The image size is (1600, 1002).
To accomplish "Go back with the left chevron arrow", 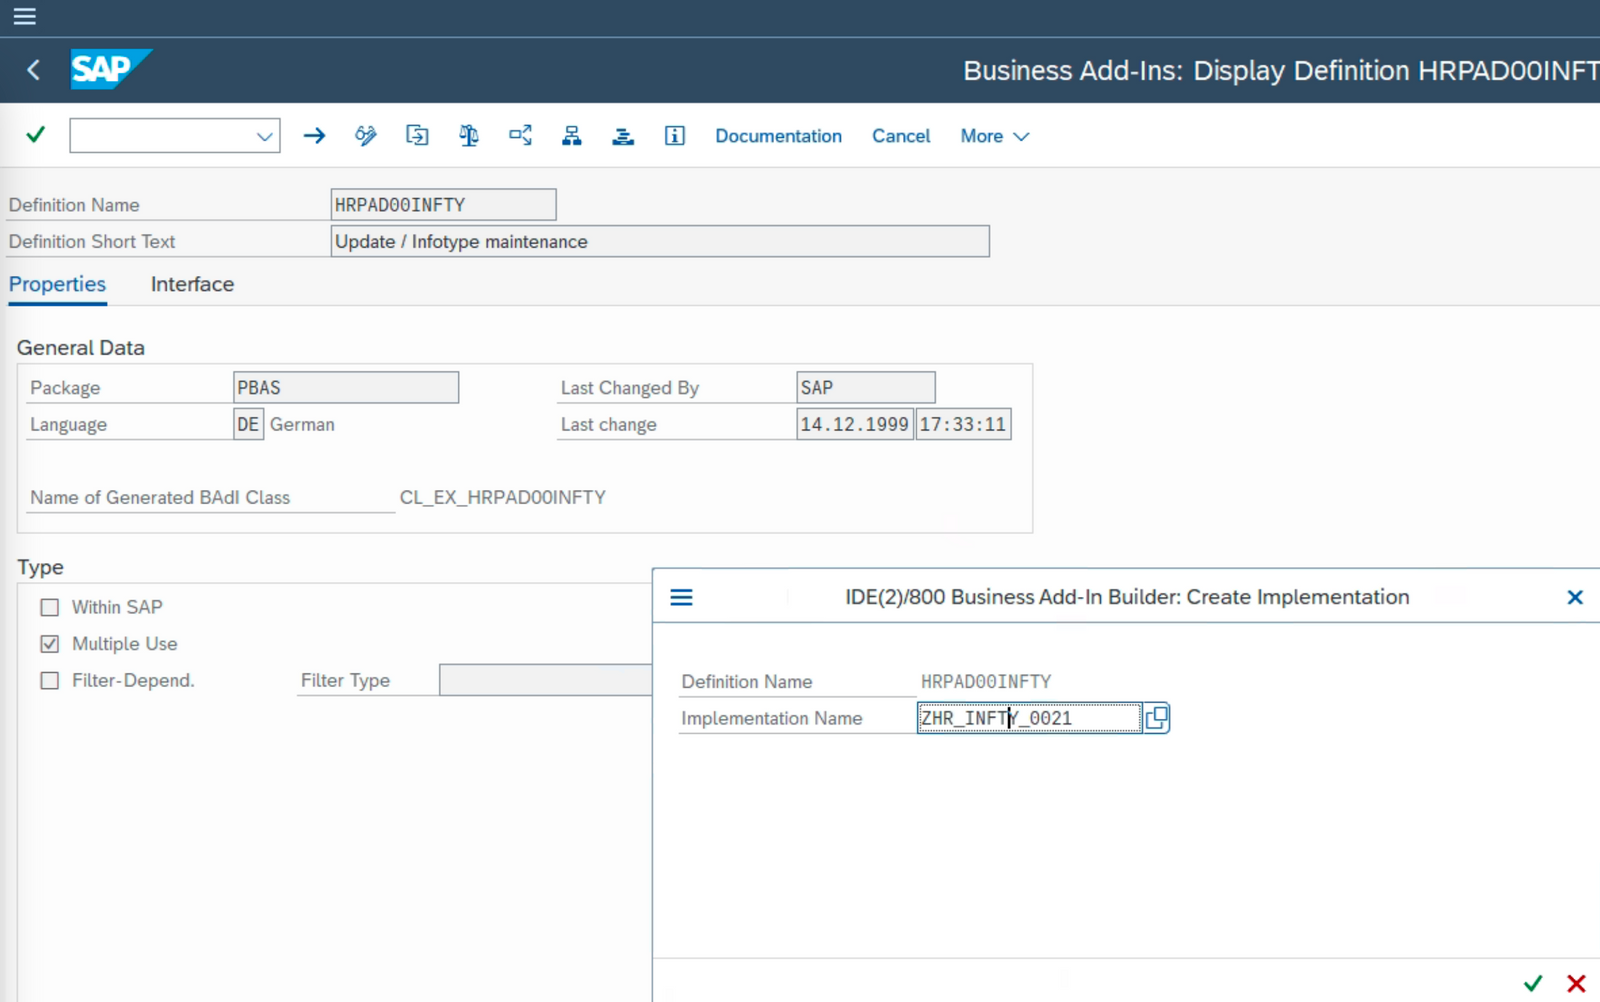I will (x=33, y=70).
